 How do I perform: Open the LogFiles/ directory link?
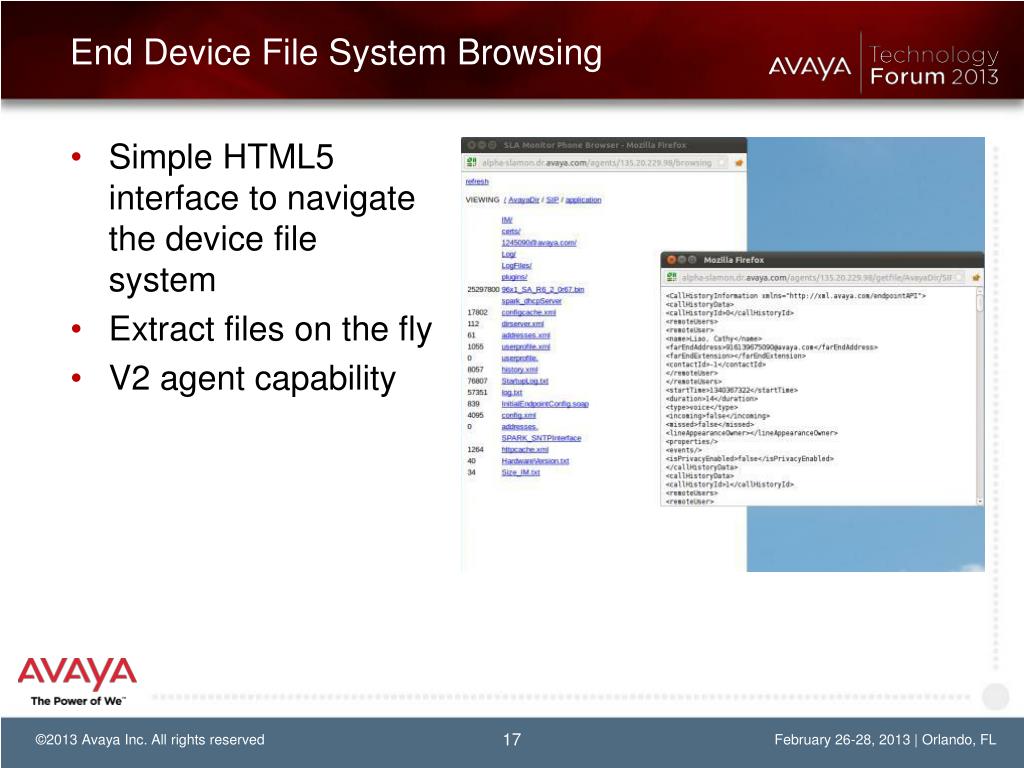point(517,266)
